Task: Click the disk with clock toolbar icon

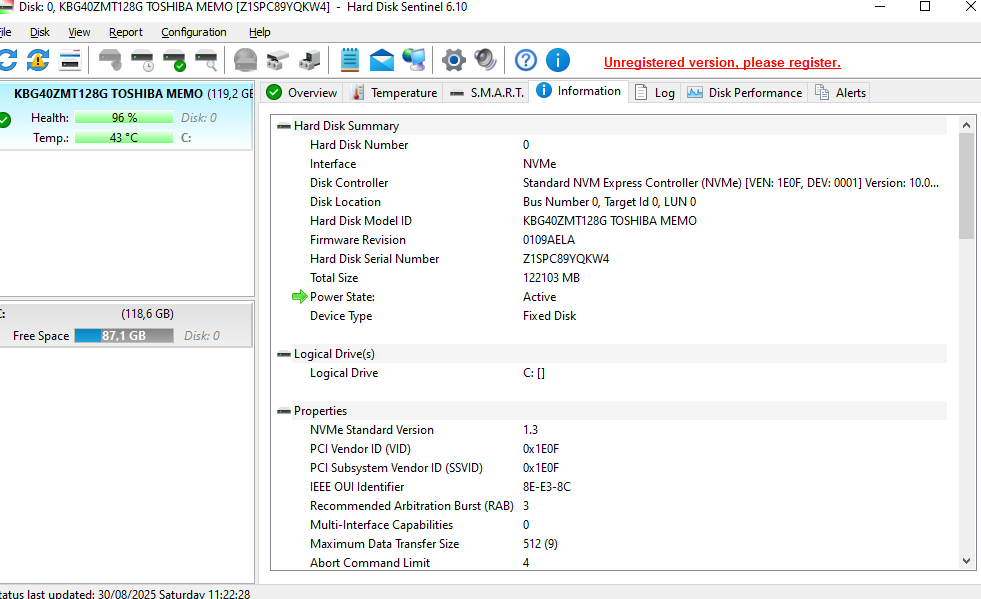Action: pos(143,60)
